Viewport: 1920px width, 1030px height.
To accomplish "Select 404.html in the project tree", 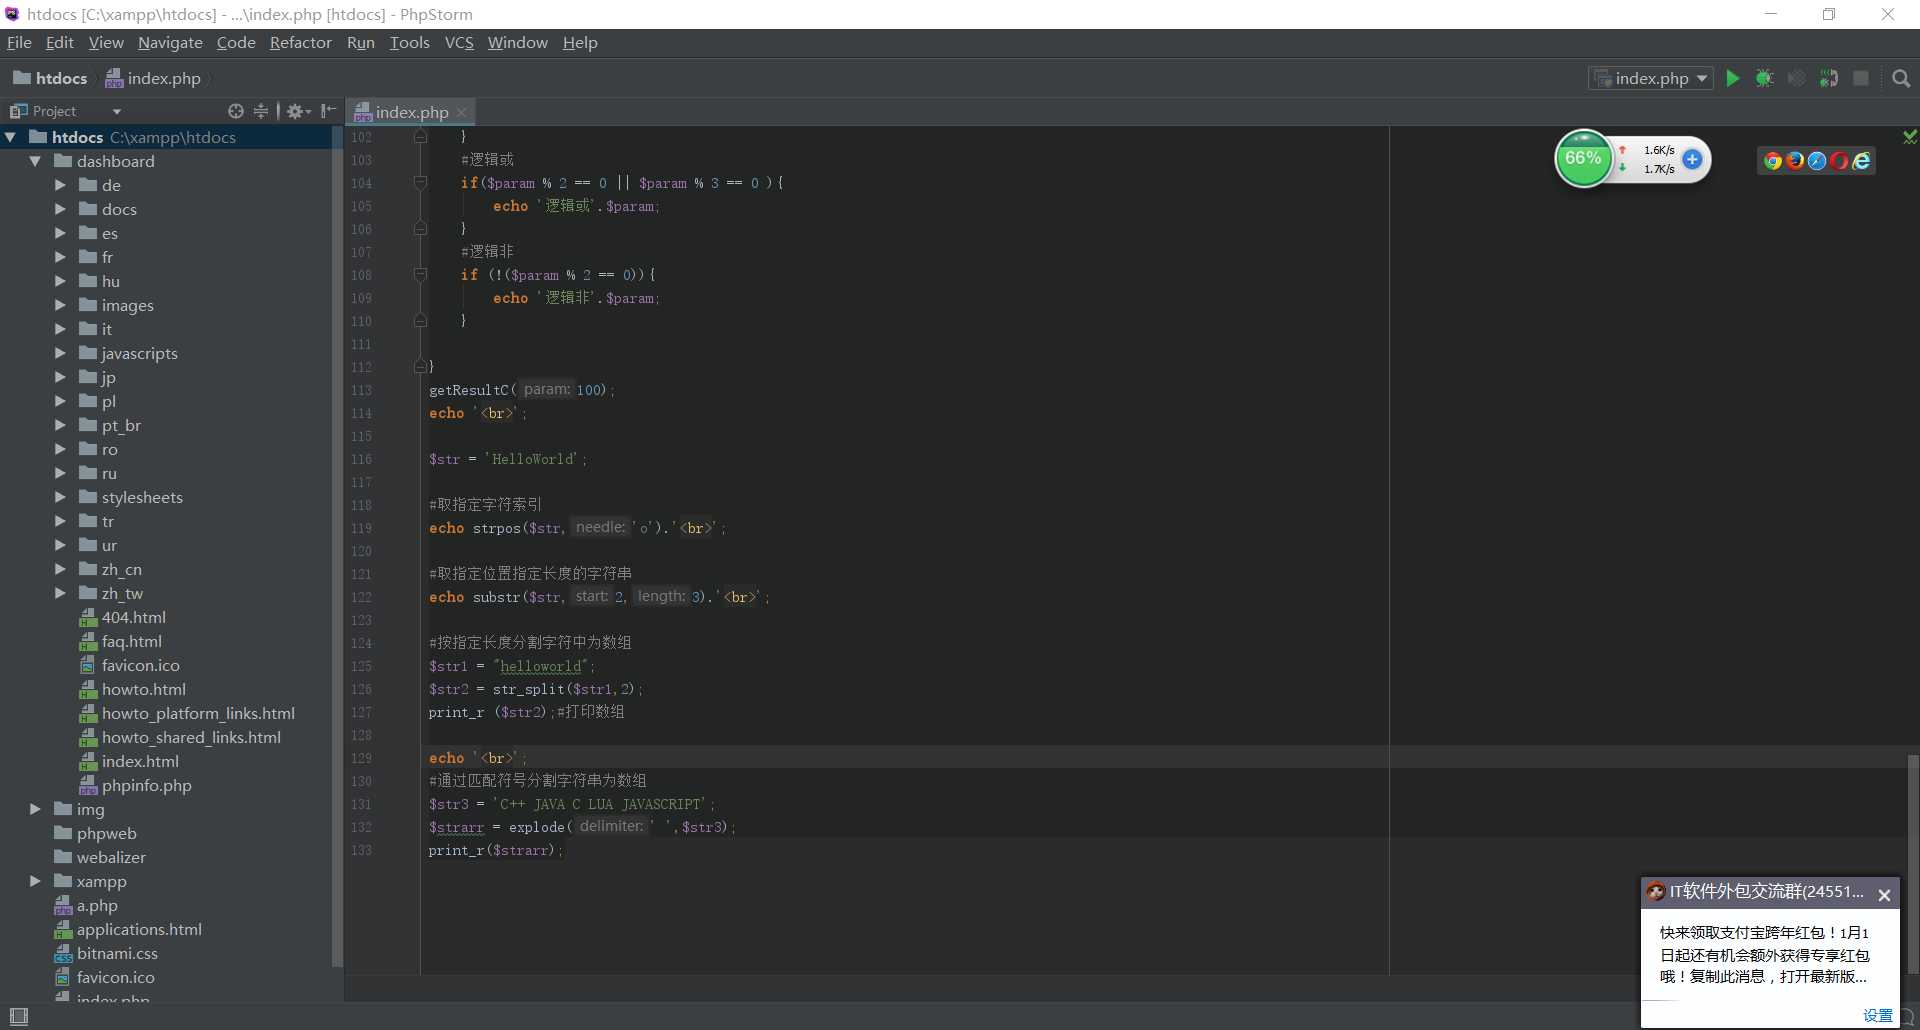I will (x=133, y=617).
